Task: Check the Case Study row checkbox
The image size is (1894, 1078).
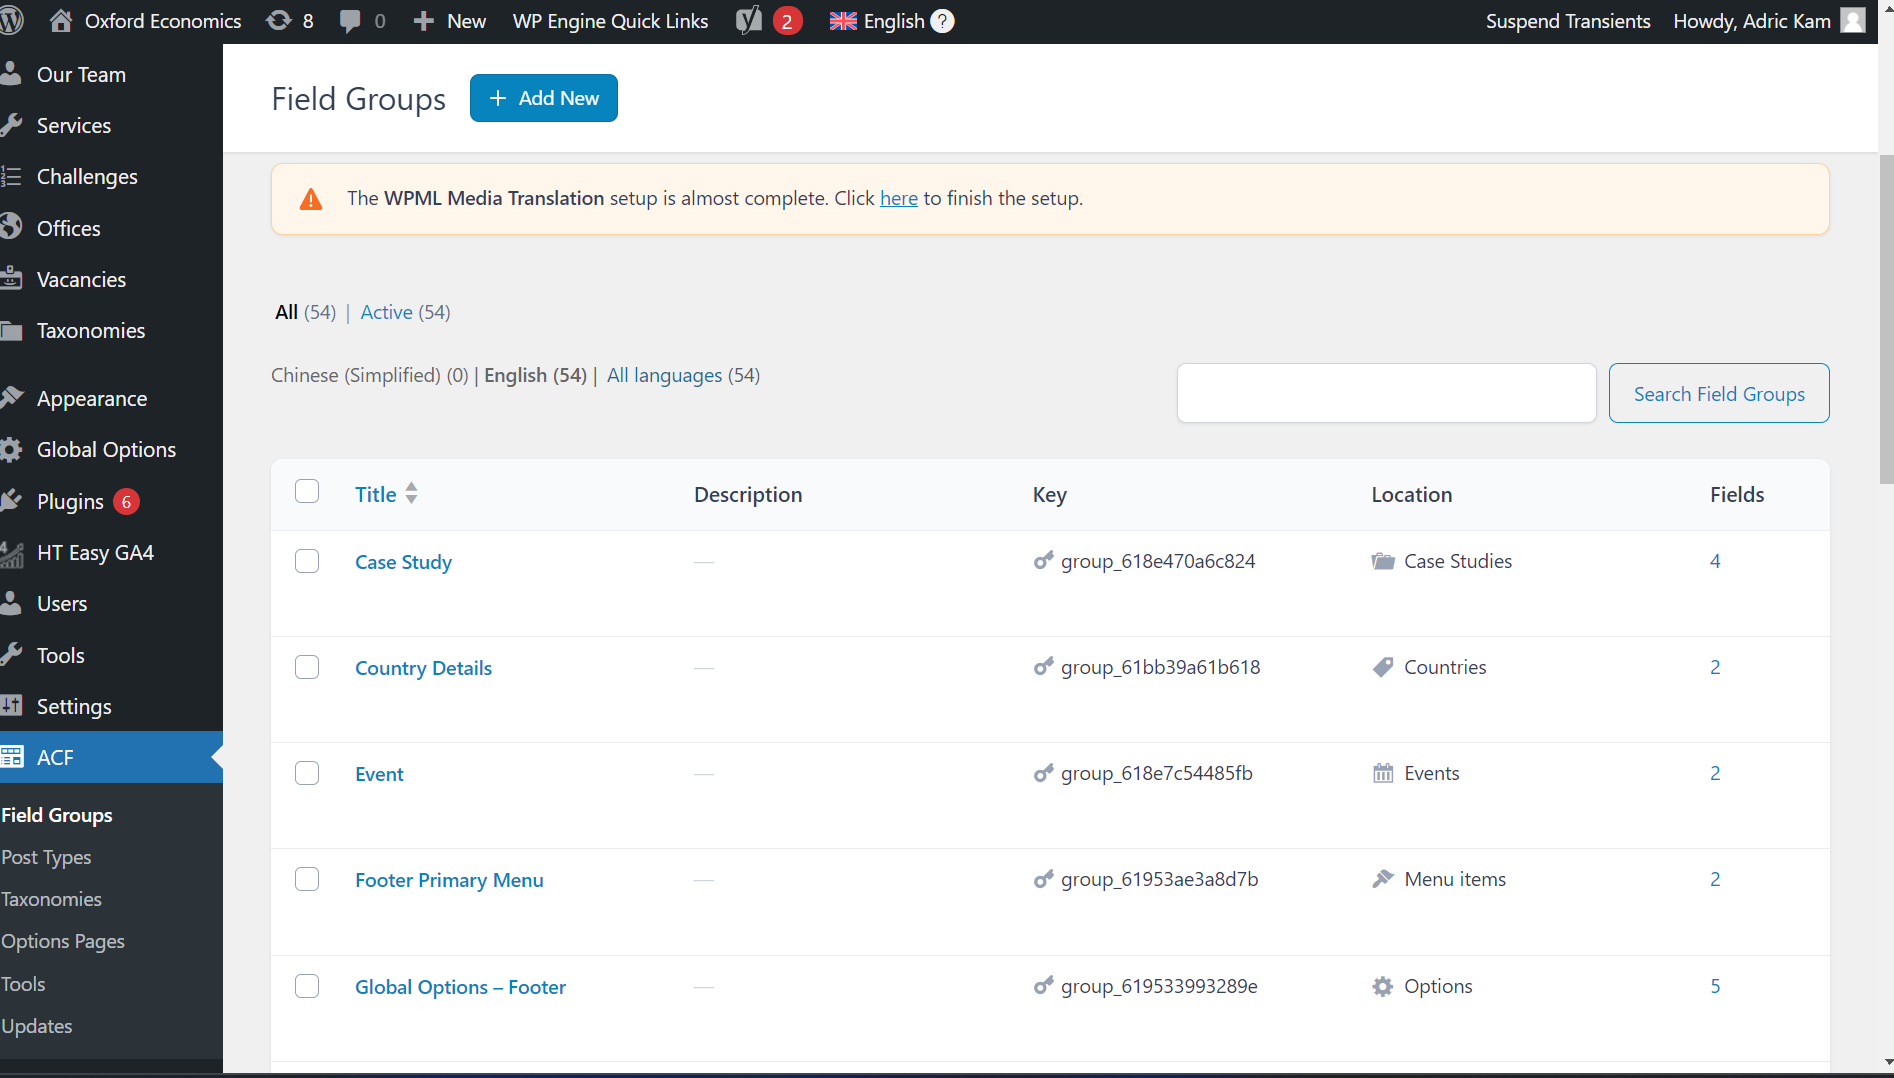Action: 307,561
